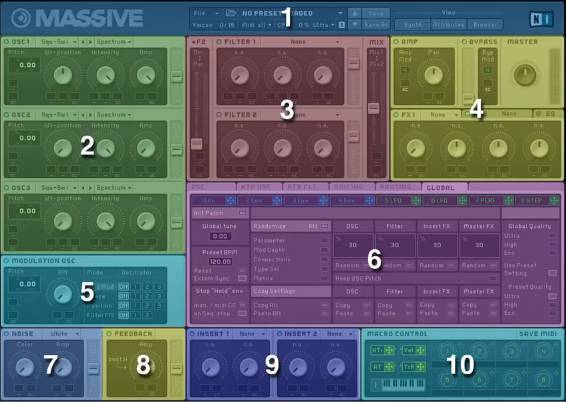Open the preset folder icon in header
The width and height of the screenshot is (566, 402).
[231, 13]
